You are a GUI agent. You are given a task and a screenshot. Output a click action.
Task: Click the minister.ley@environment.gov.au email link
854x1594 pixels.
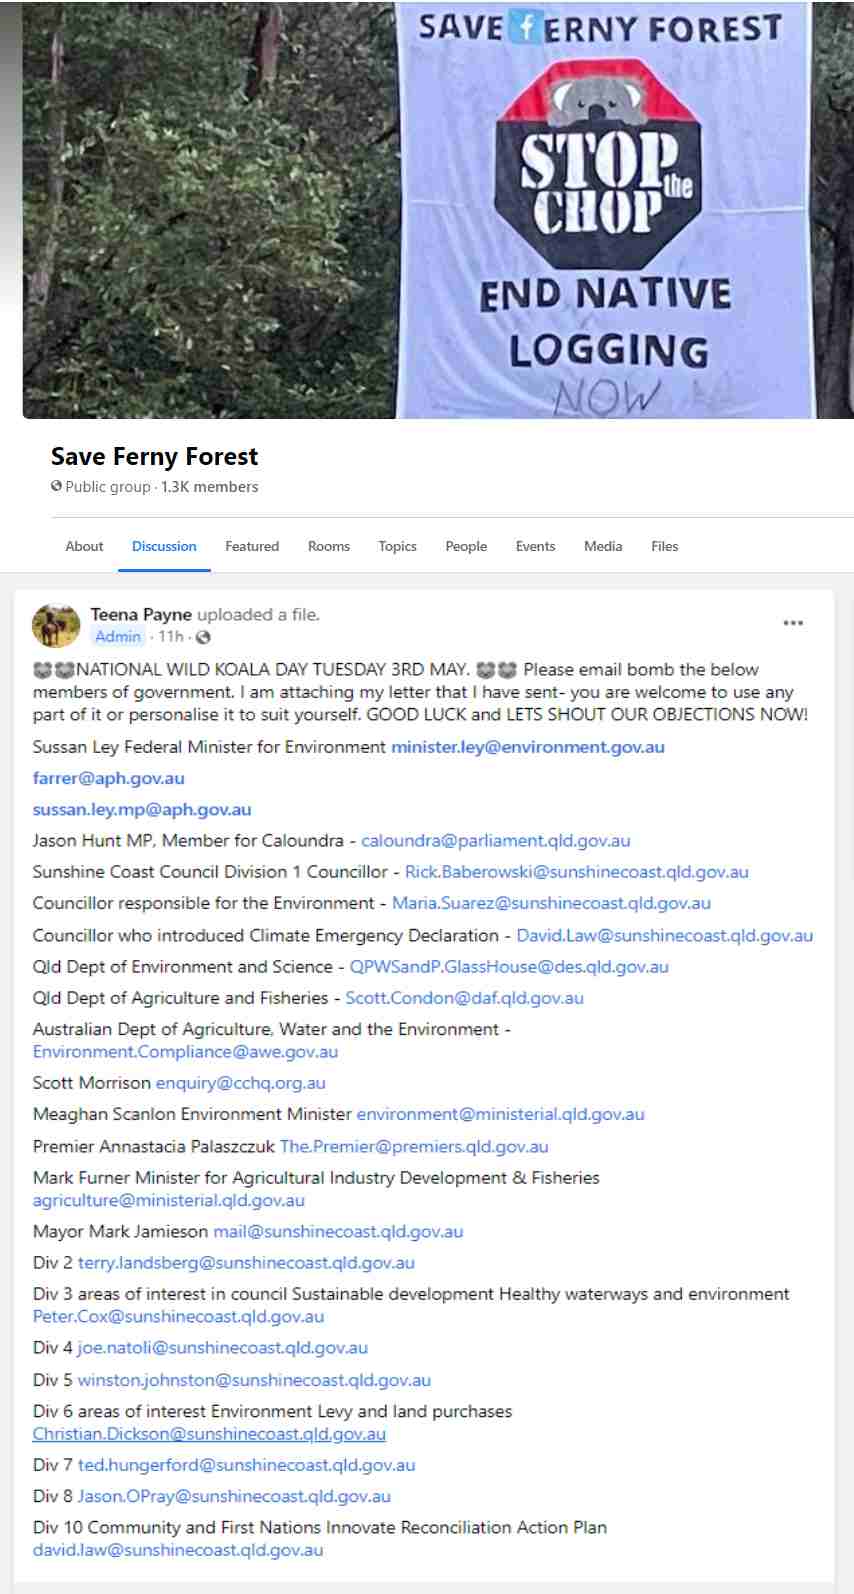528,747
